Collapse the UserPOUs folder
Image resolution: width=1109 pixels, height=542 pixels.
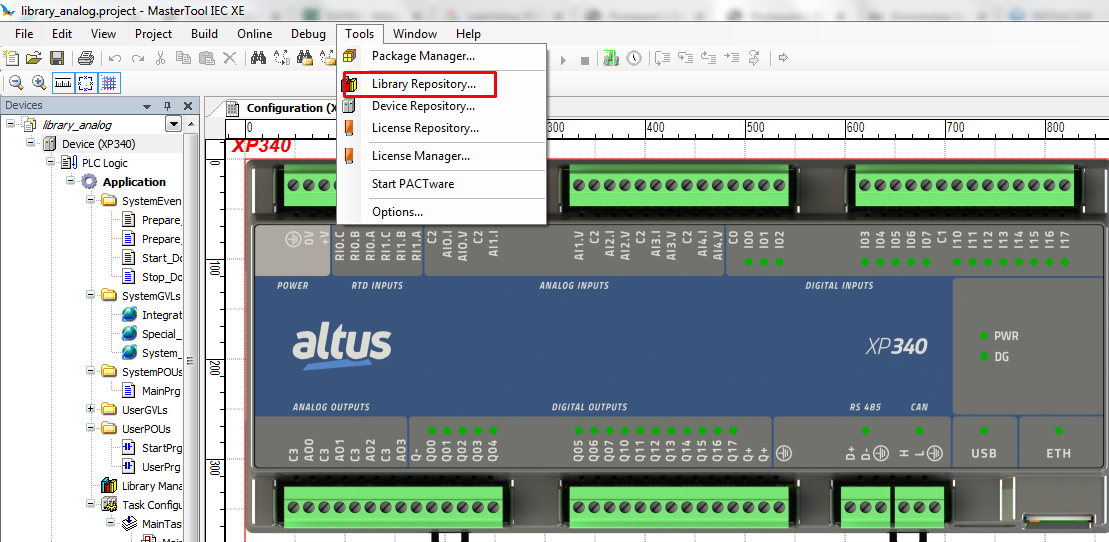(x=91, y=428)
